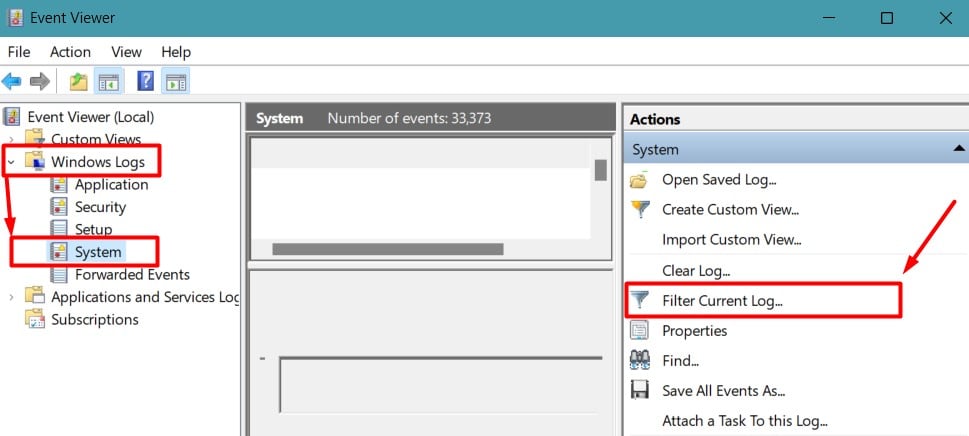Click the Save All Events floppy disk icon
Screen dimensions: 969x436
point(639,390)
